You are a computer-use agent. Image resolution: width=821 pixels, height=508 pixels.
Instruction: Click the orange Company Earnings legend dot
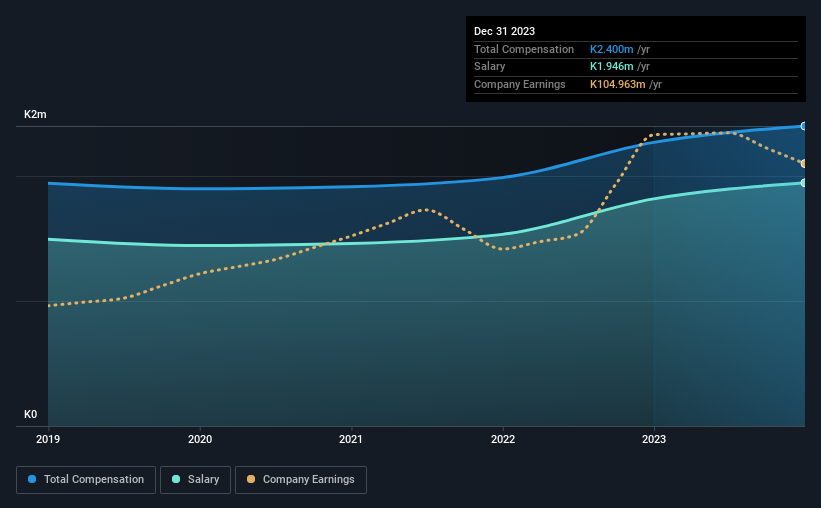[x=251, y=479]
